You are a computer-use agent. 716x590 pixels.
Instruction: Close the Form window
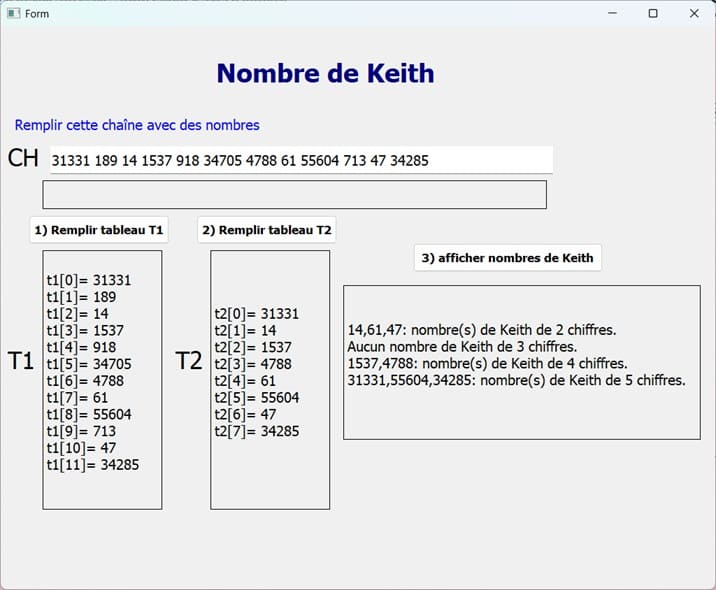[694, 14]
